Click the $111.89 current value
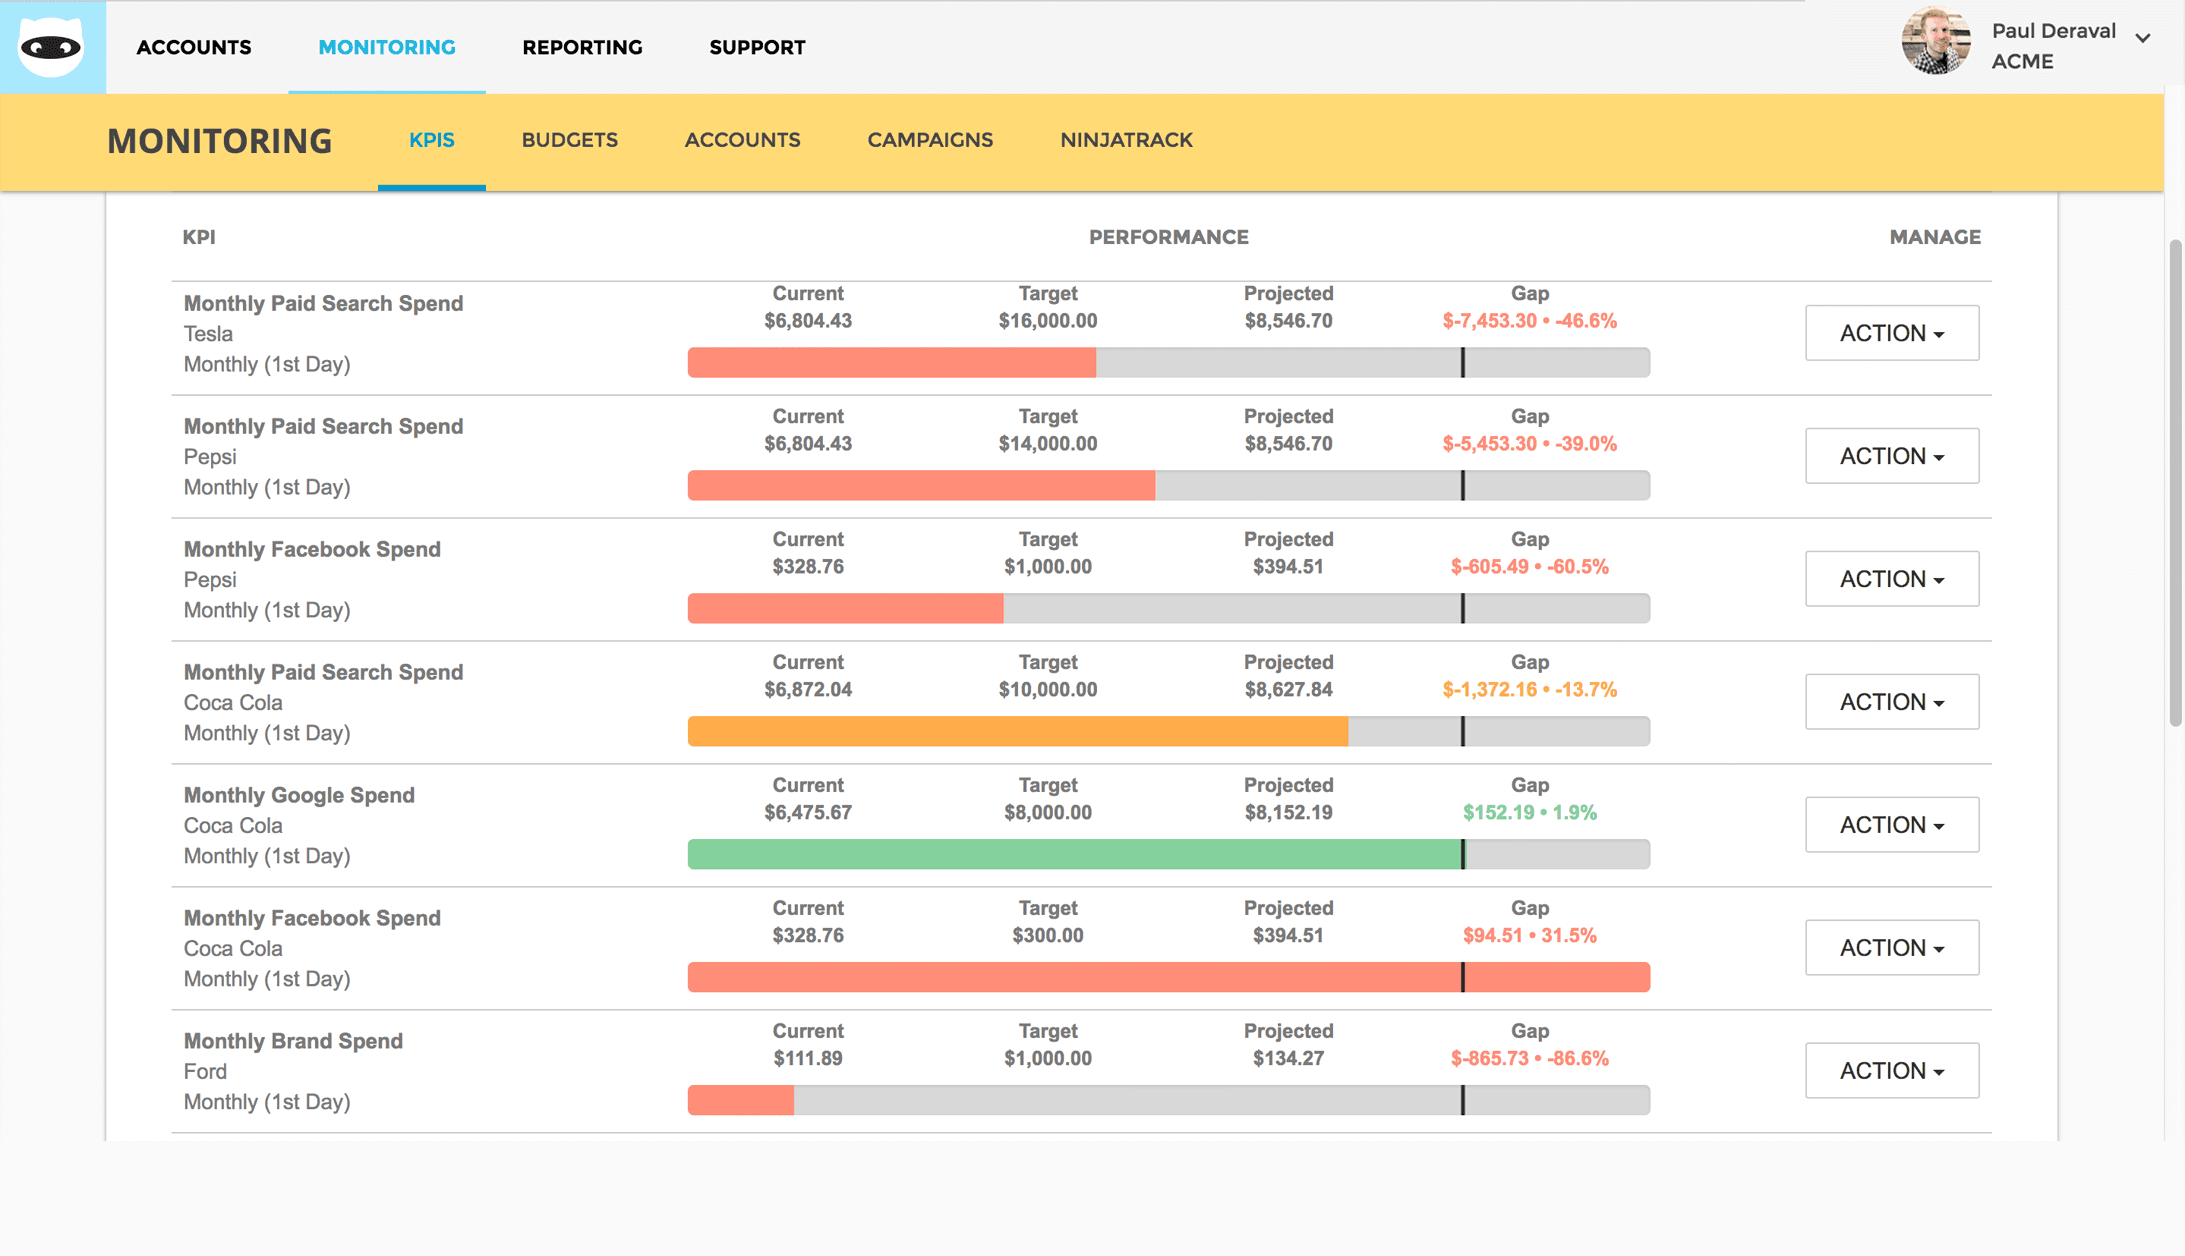2185x1256 pixels. point(808,1059)
